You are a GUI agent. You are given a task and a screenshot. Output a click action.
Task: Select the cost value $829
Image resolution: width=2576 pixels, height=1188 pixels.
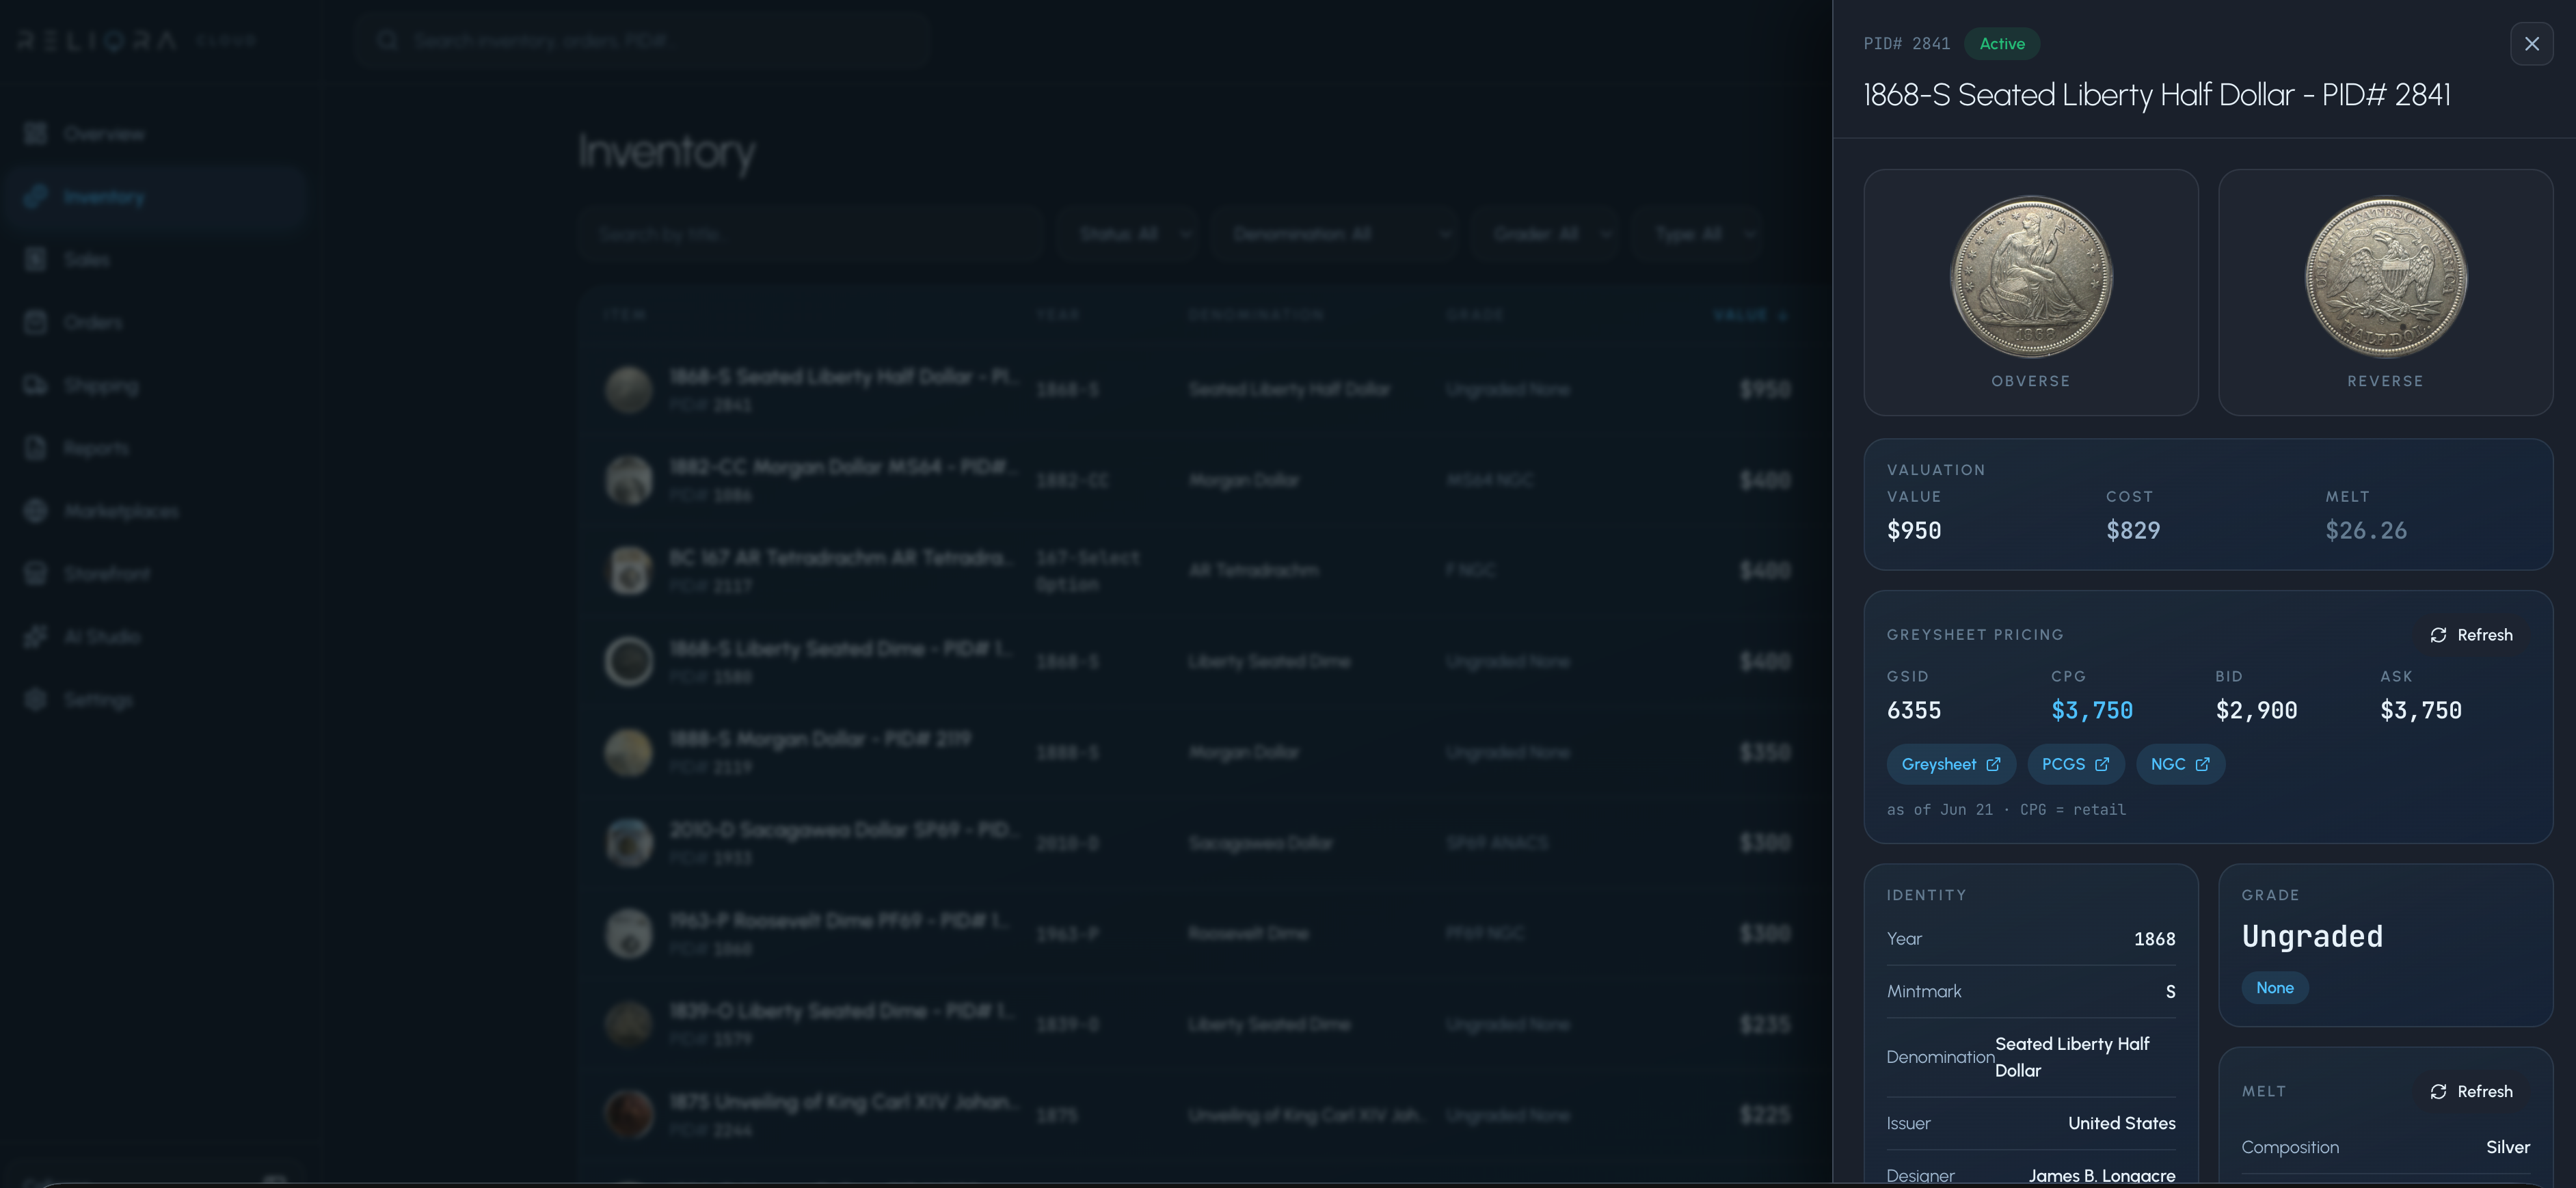point(2133,530)
